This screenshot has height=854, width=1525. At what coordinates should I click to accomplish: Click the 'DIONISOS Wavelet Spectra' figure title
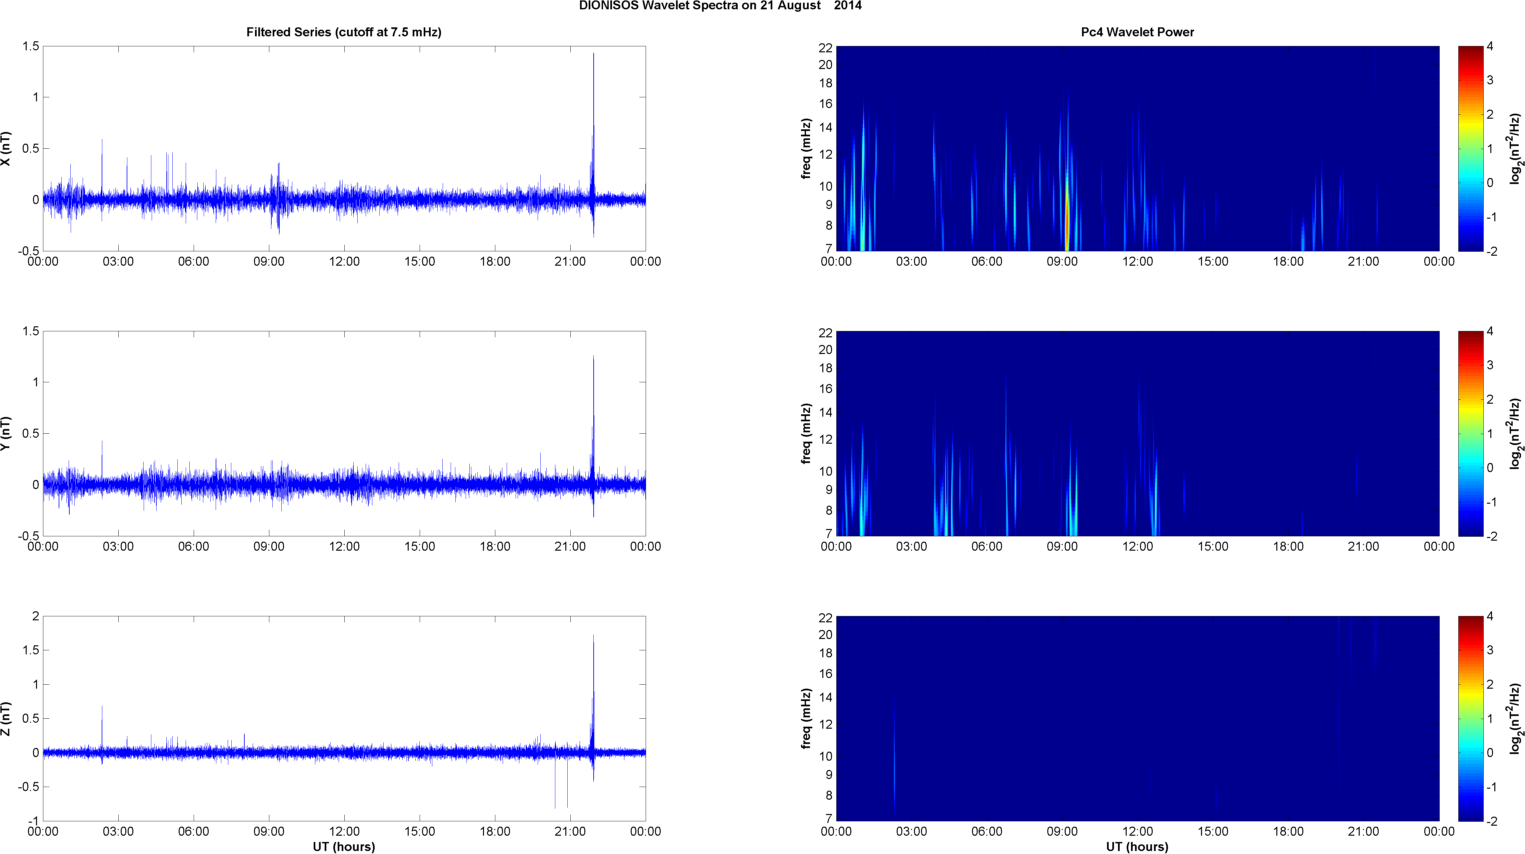click(x=720, y=6)
